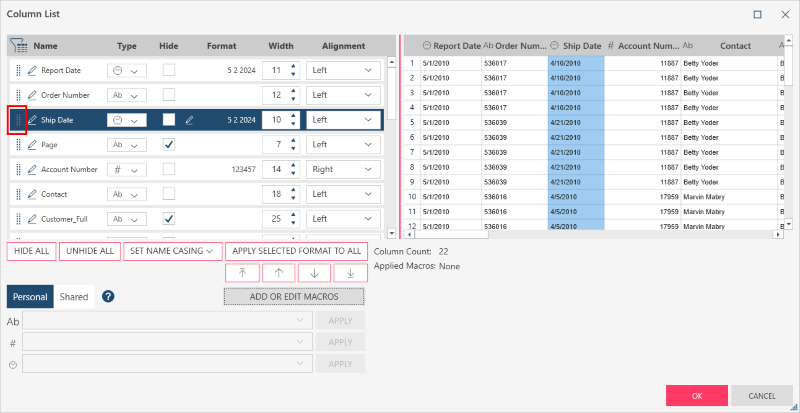This screenshot has width=800, height=413.
Task: Move selected column to bottom
Action: (350, 272)
